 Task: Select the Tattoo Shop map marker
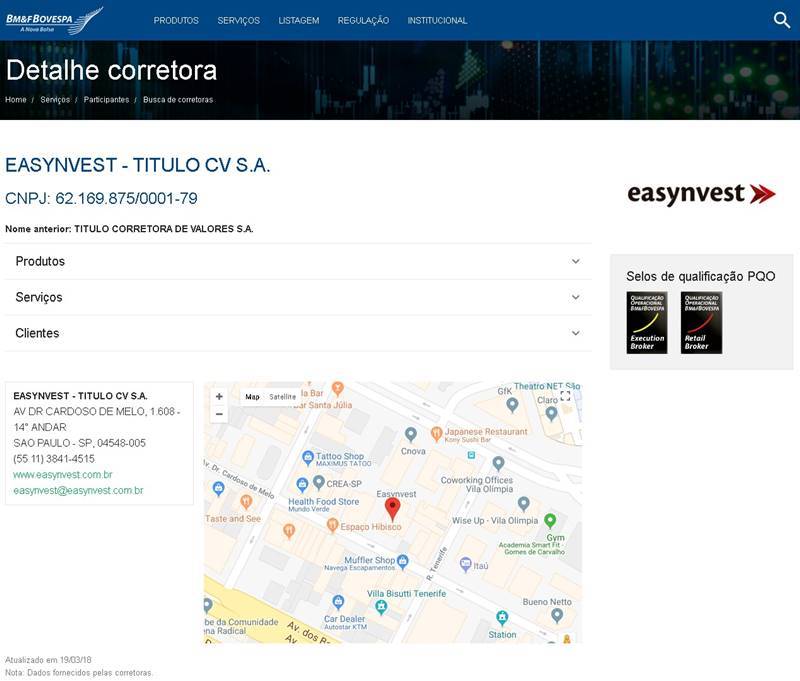(308, 458)
